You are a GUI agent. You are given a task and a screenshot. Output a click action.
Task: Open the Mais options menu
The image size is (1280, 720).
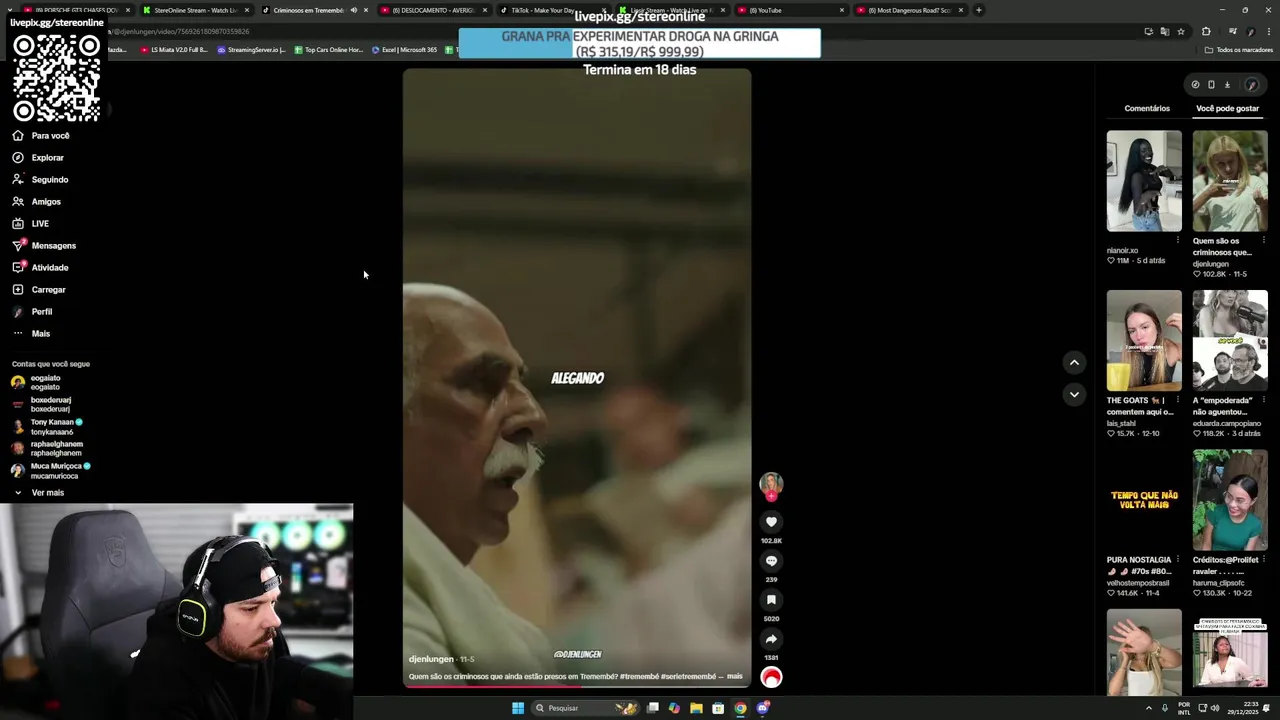[x=31, y=333]
